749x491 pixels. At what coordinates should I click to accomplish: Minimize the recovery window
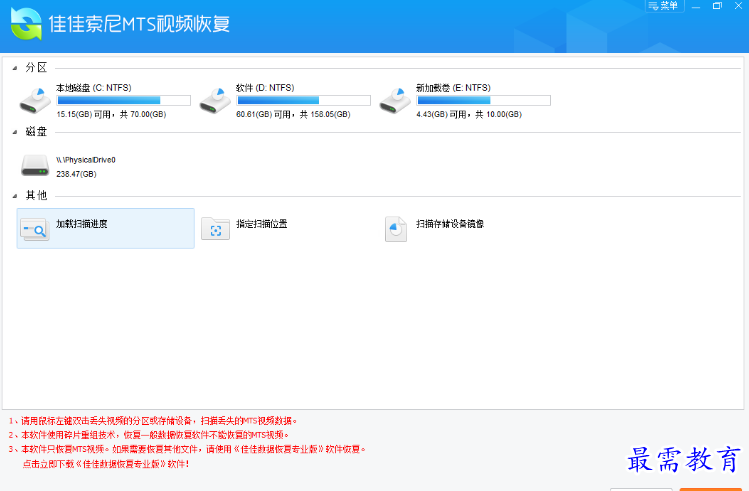(x=696, y=6)
